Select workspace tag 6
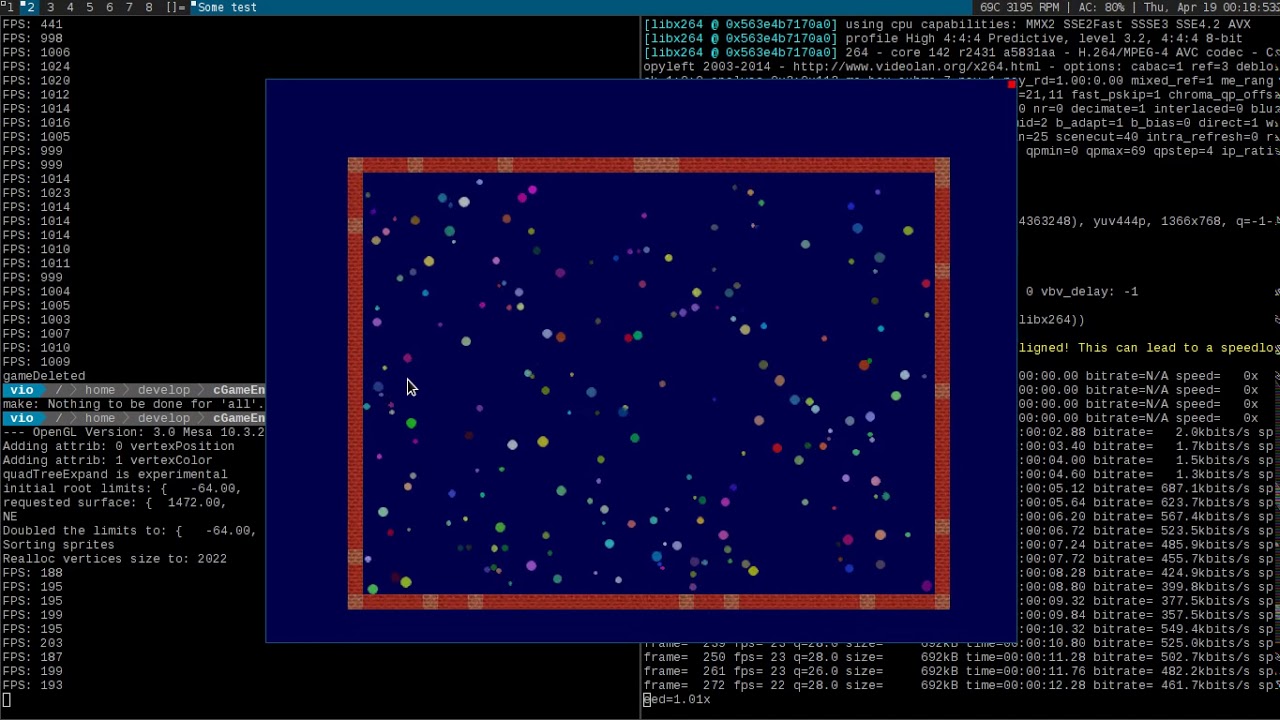This screenshot has width=1280, height=720. click(110, 7)
